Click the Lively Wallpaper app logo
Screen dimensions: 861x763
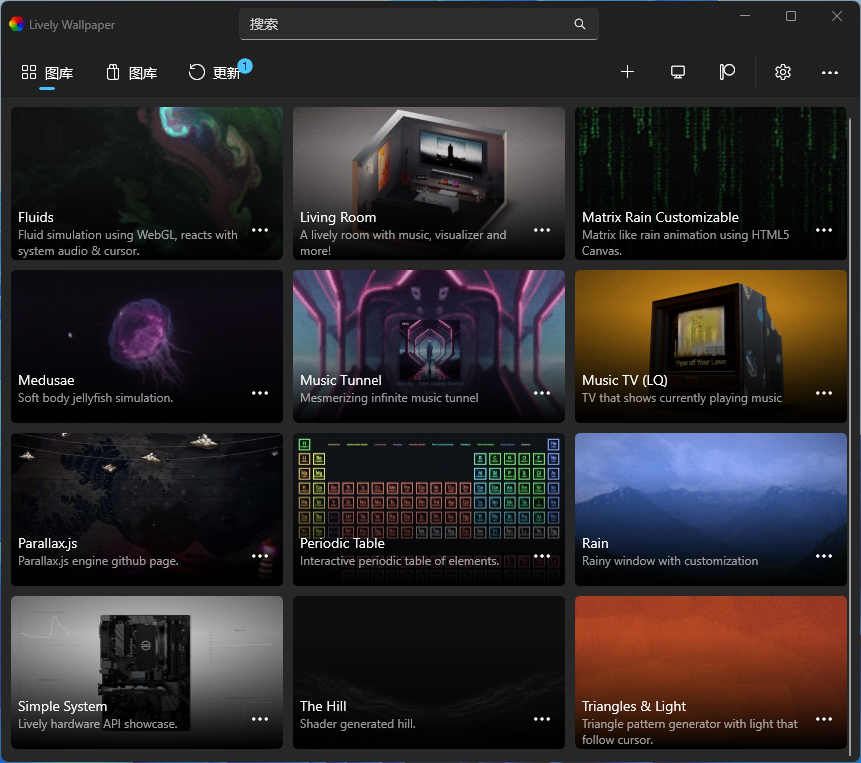click(x=16, y=24)
